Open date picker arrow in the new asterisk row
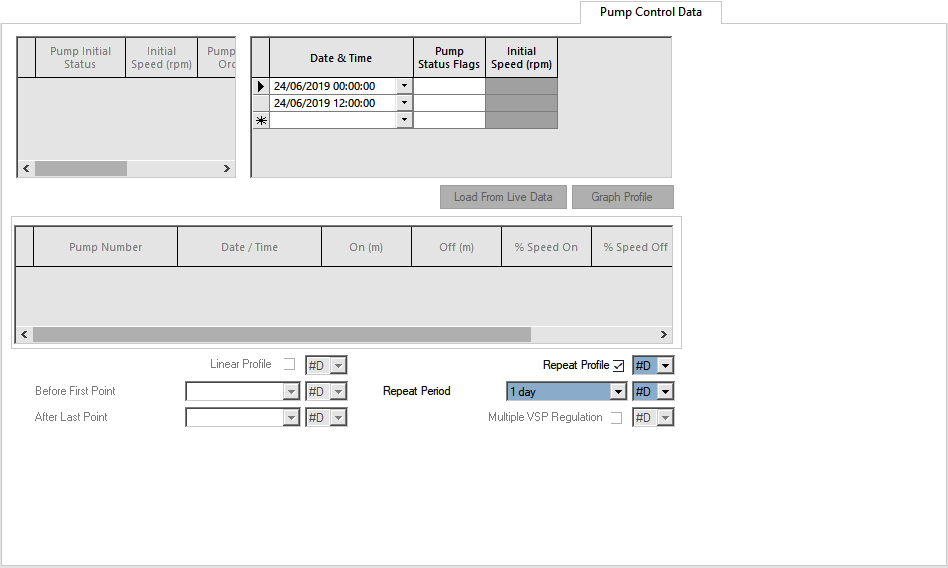Screen dimensions: 948x568 pos(404,120)
